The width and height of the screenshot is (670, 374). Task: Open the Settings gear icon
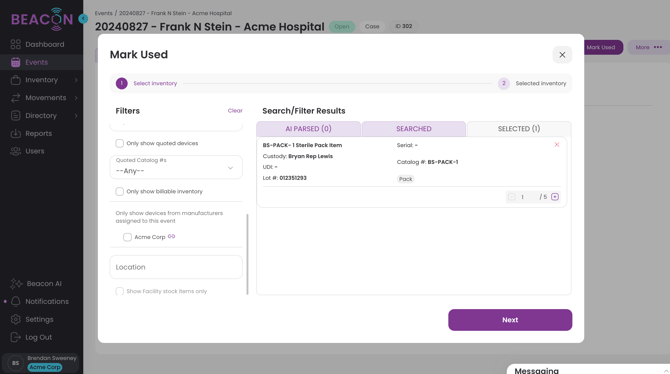pos(15,319)
